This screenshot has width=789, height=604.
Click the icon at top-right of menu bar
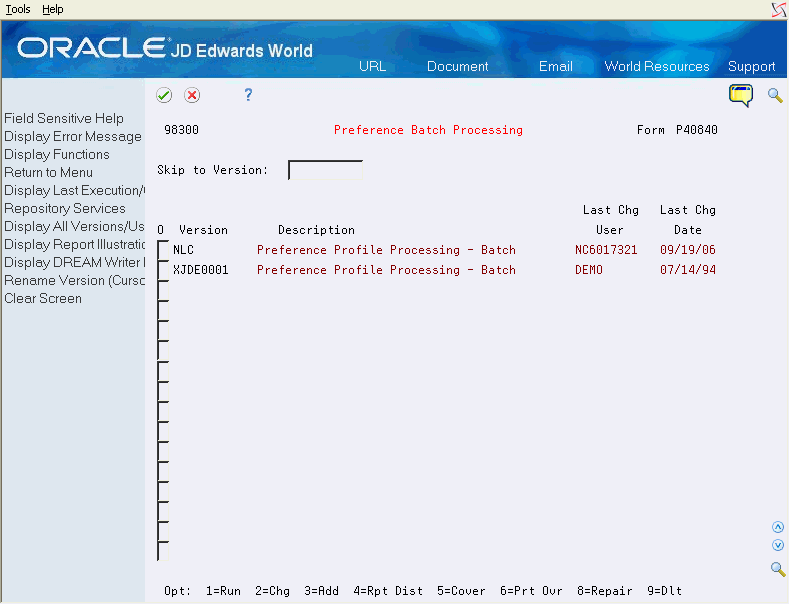pos(779,9)
